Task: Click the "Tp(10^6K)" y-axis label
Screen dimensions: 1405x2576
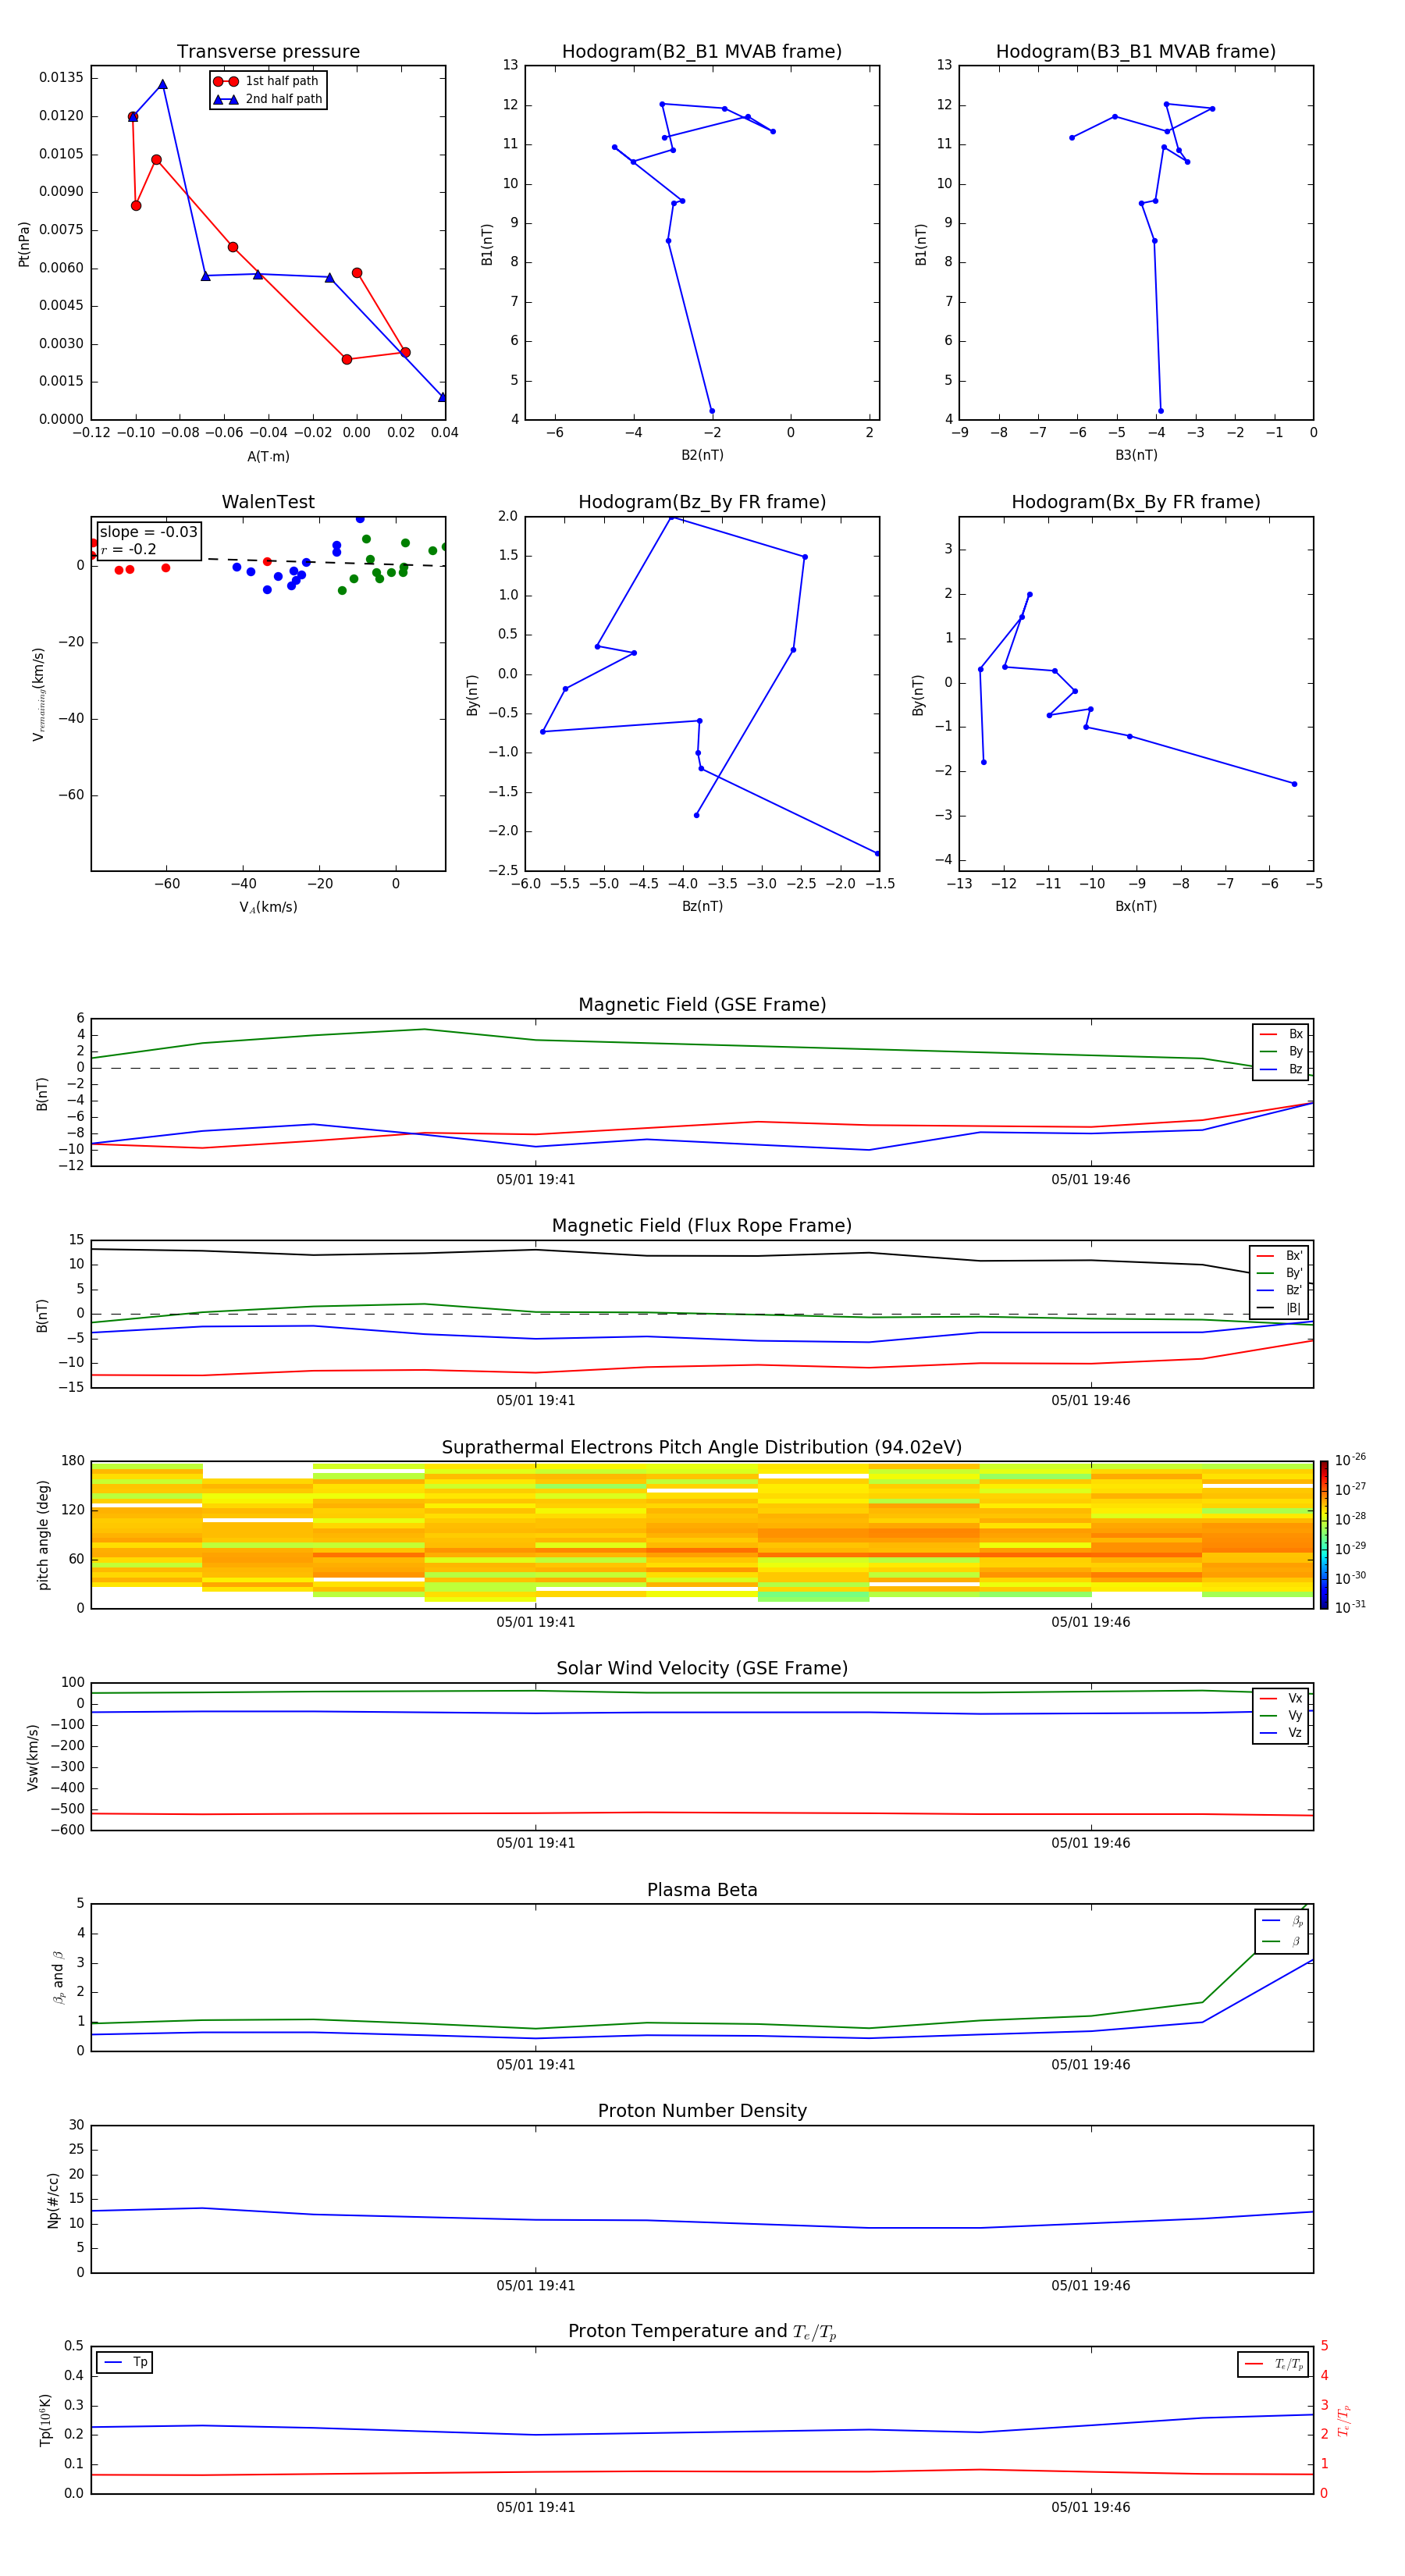Action: 45,2420
